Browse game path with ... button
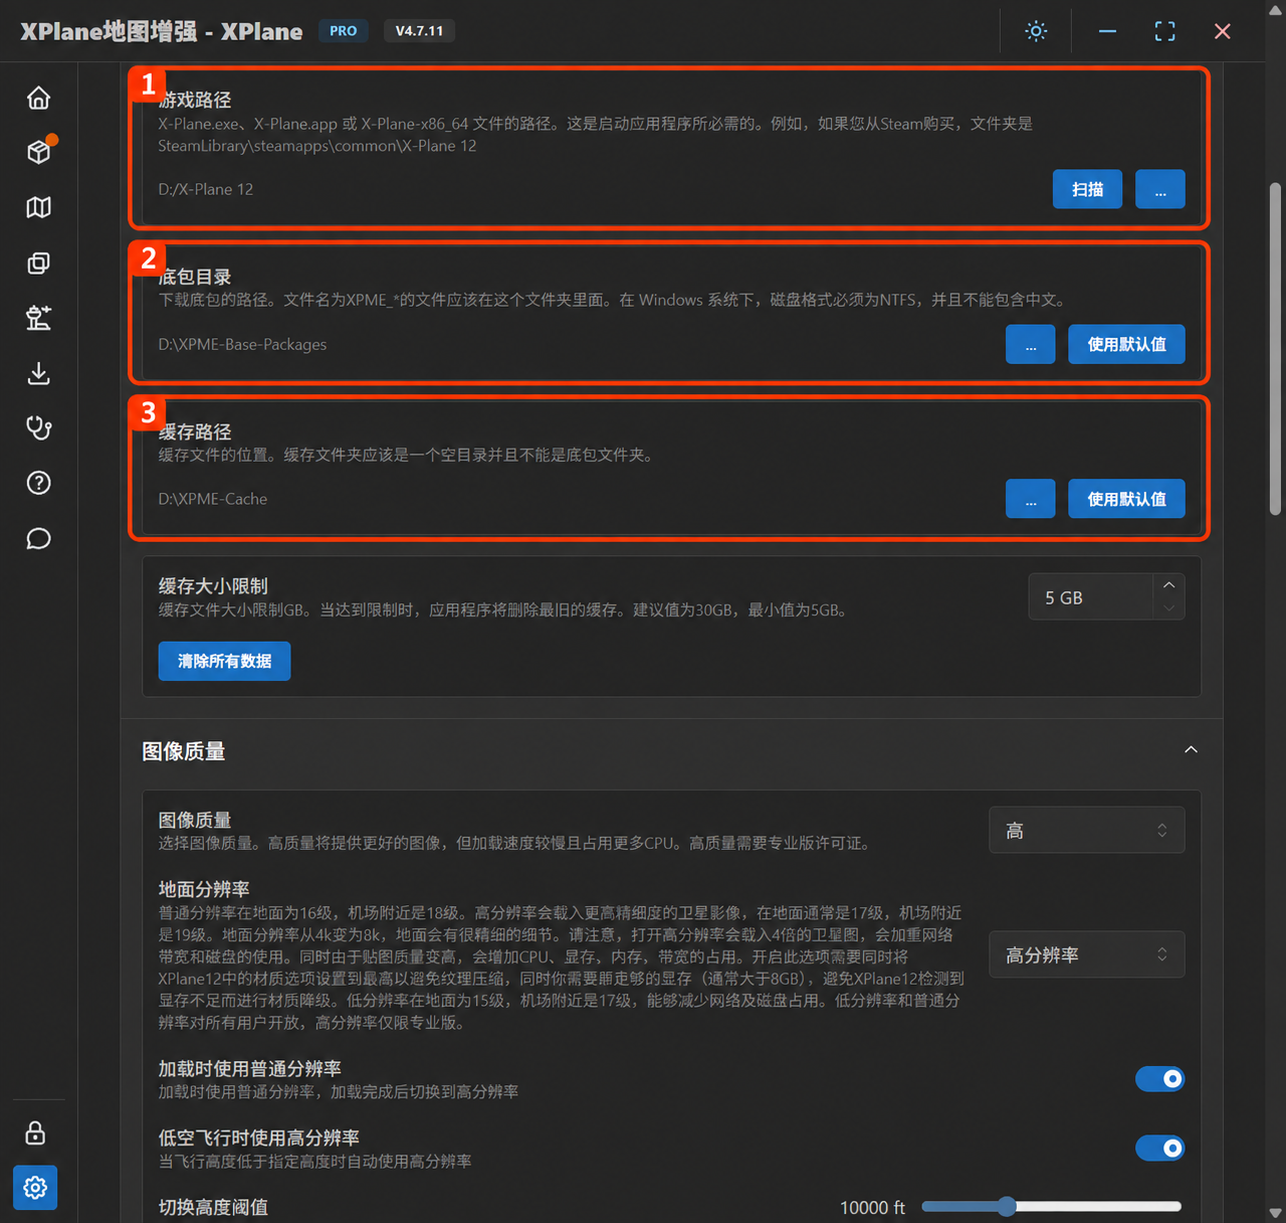This screenshot has width=1286, height=1223. pyautogui.click(x=1160, y=189)
